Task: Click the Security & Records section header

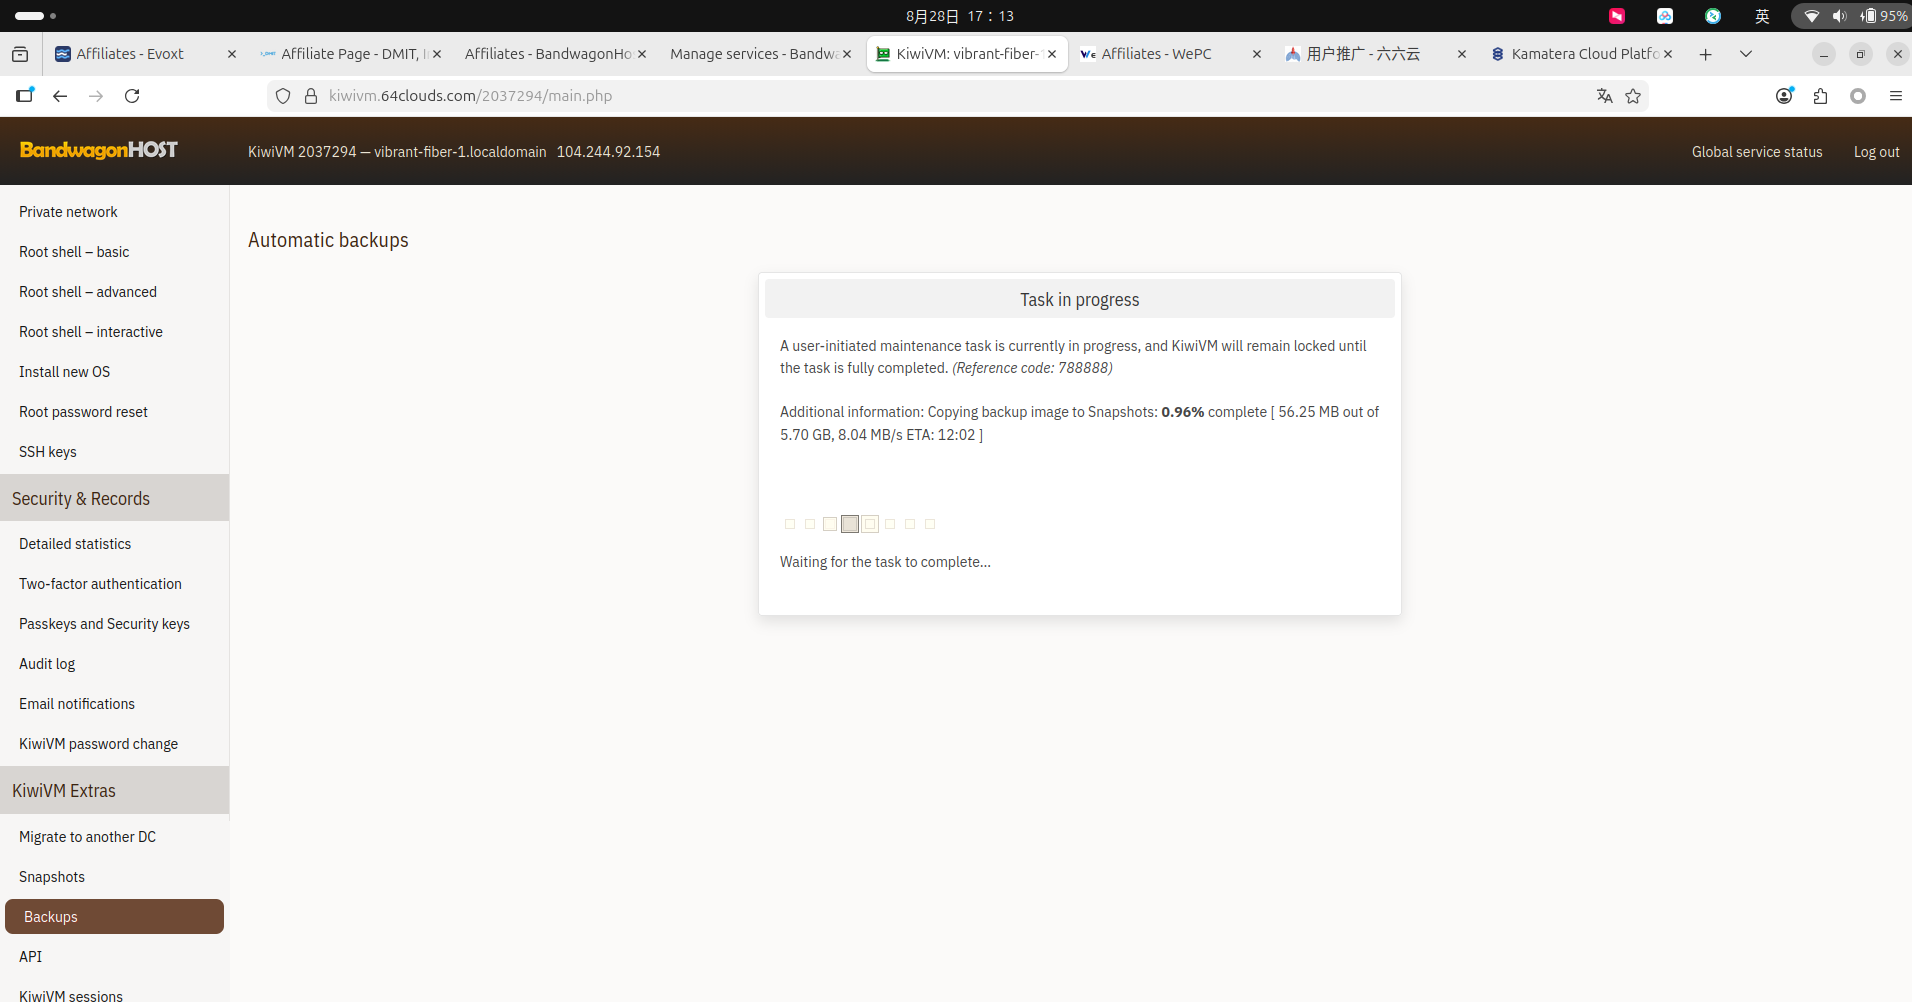Action: [x=114, y=498]
